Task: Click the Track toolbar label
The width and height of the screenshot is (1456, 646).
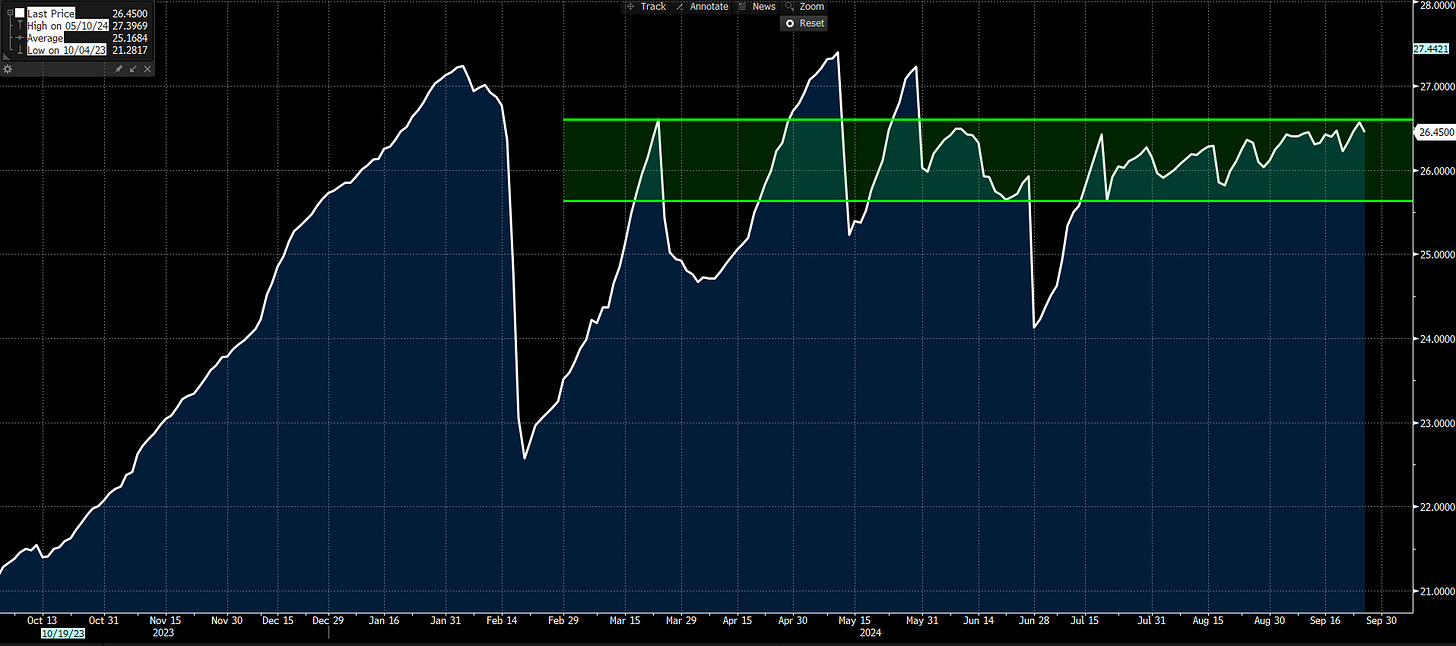Action: [653, 6]
